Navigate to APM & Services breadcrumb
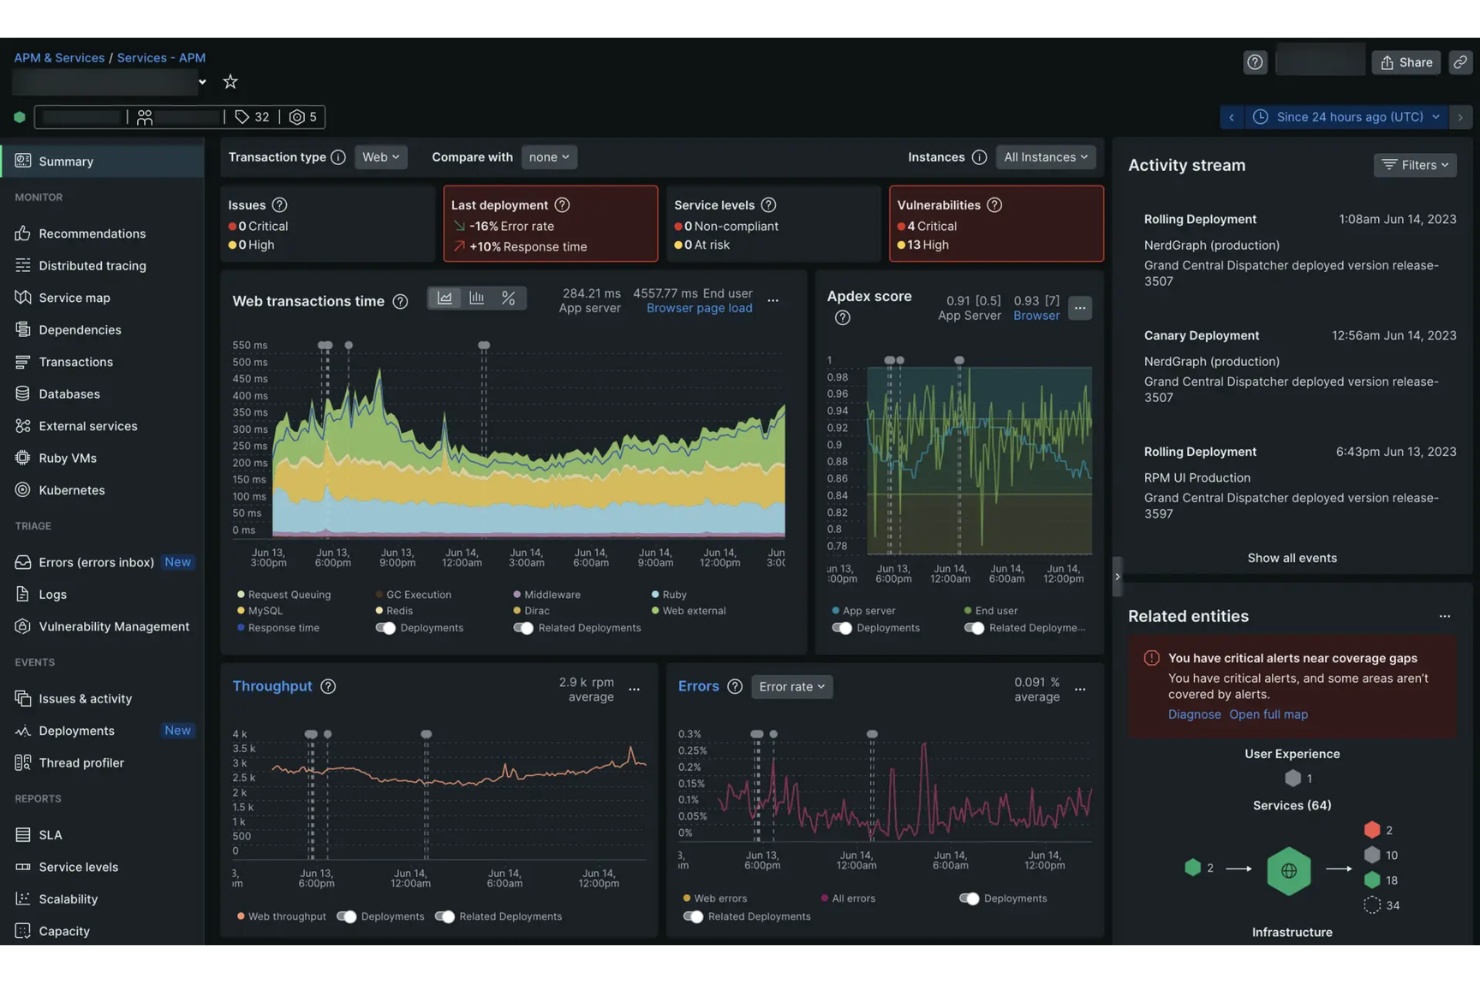 click(59, 57)
